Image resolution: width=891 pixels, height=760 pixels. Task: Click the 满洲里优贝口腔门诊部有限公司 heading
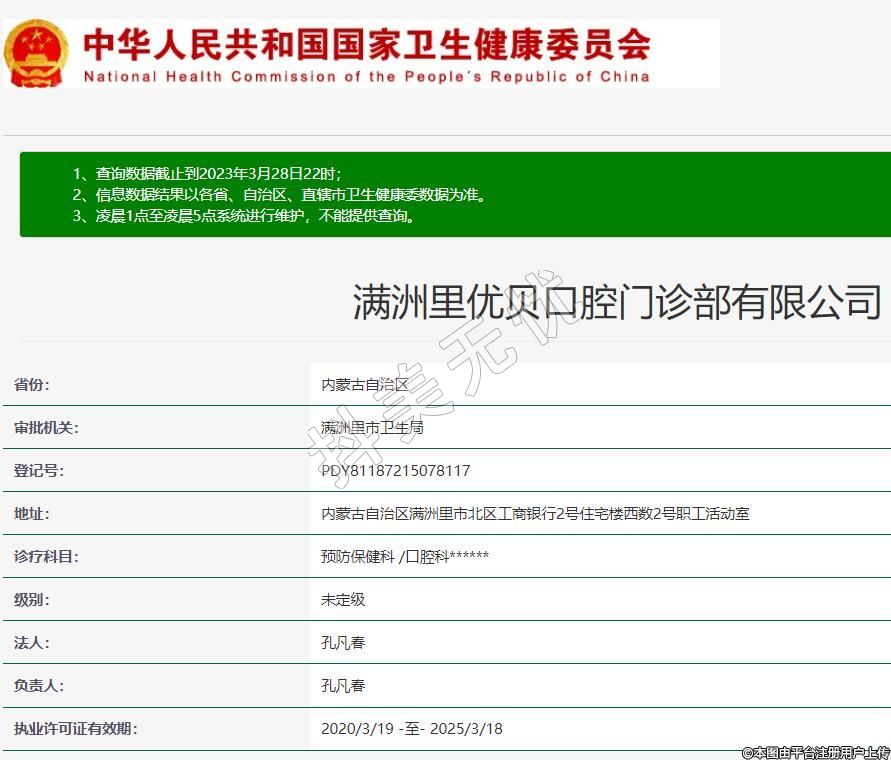tap(617, 302)
